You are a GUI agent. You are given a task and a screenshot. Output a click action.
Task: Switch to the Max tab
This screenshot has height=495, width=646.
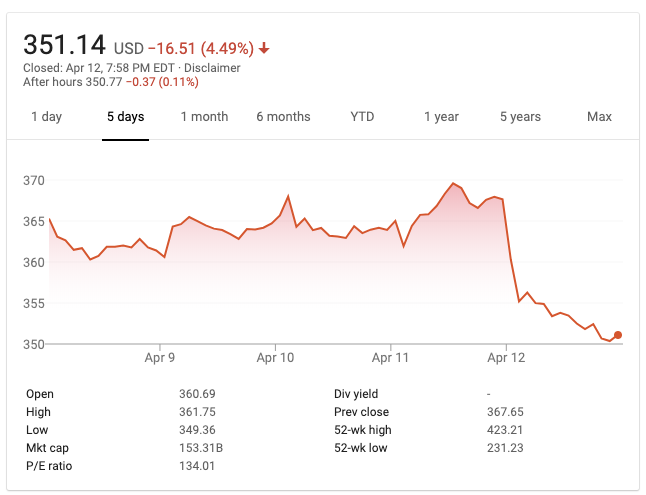pos(599,117)
